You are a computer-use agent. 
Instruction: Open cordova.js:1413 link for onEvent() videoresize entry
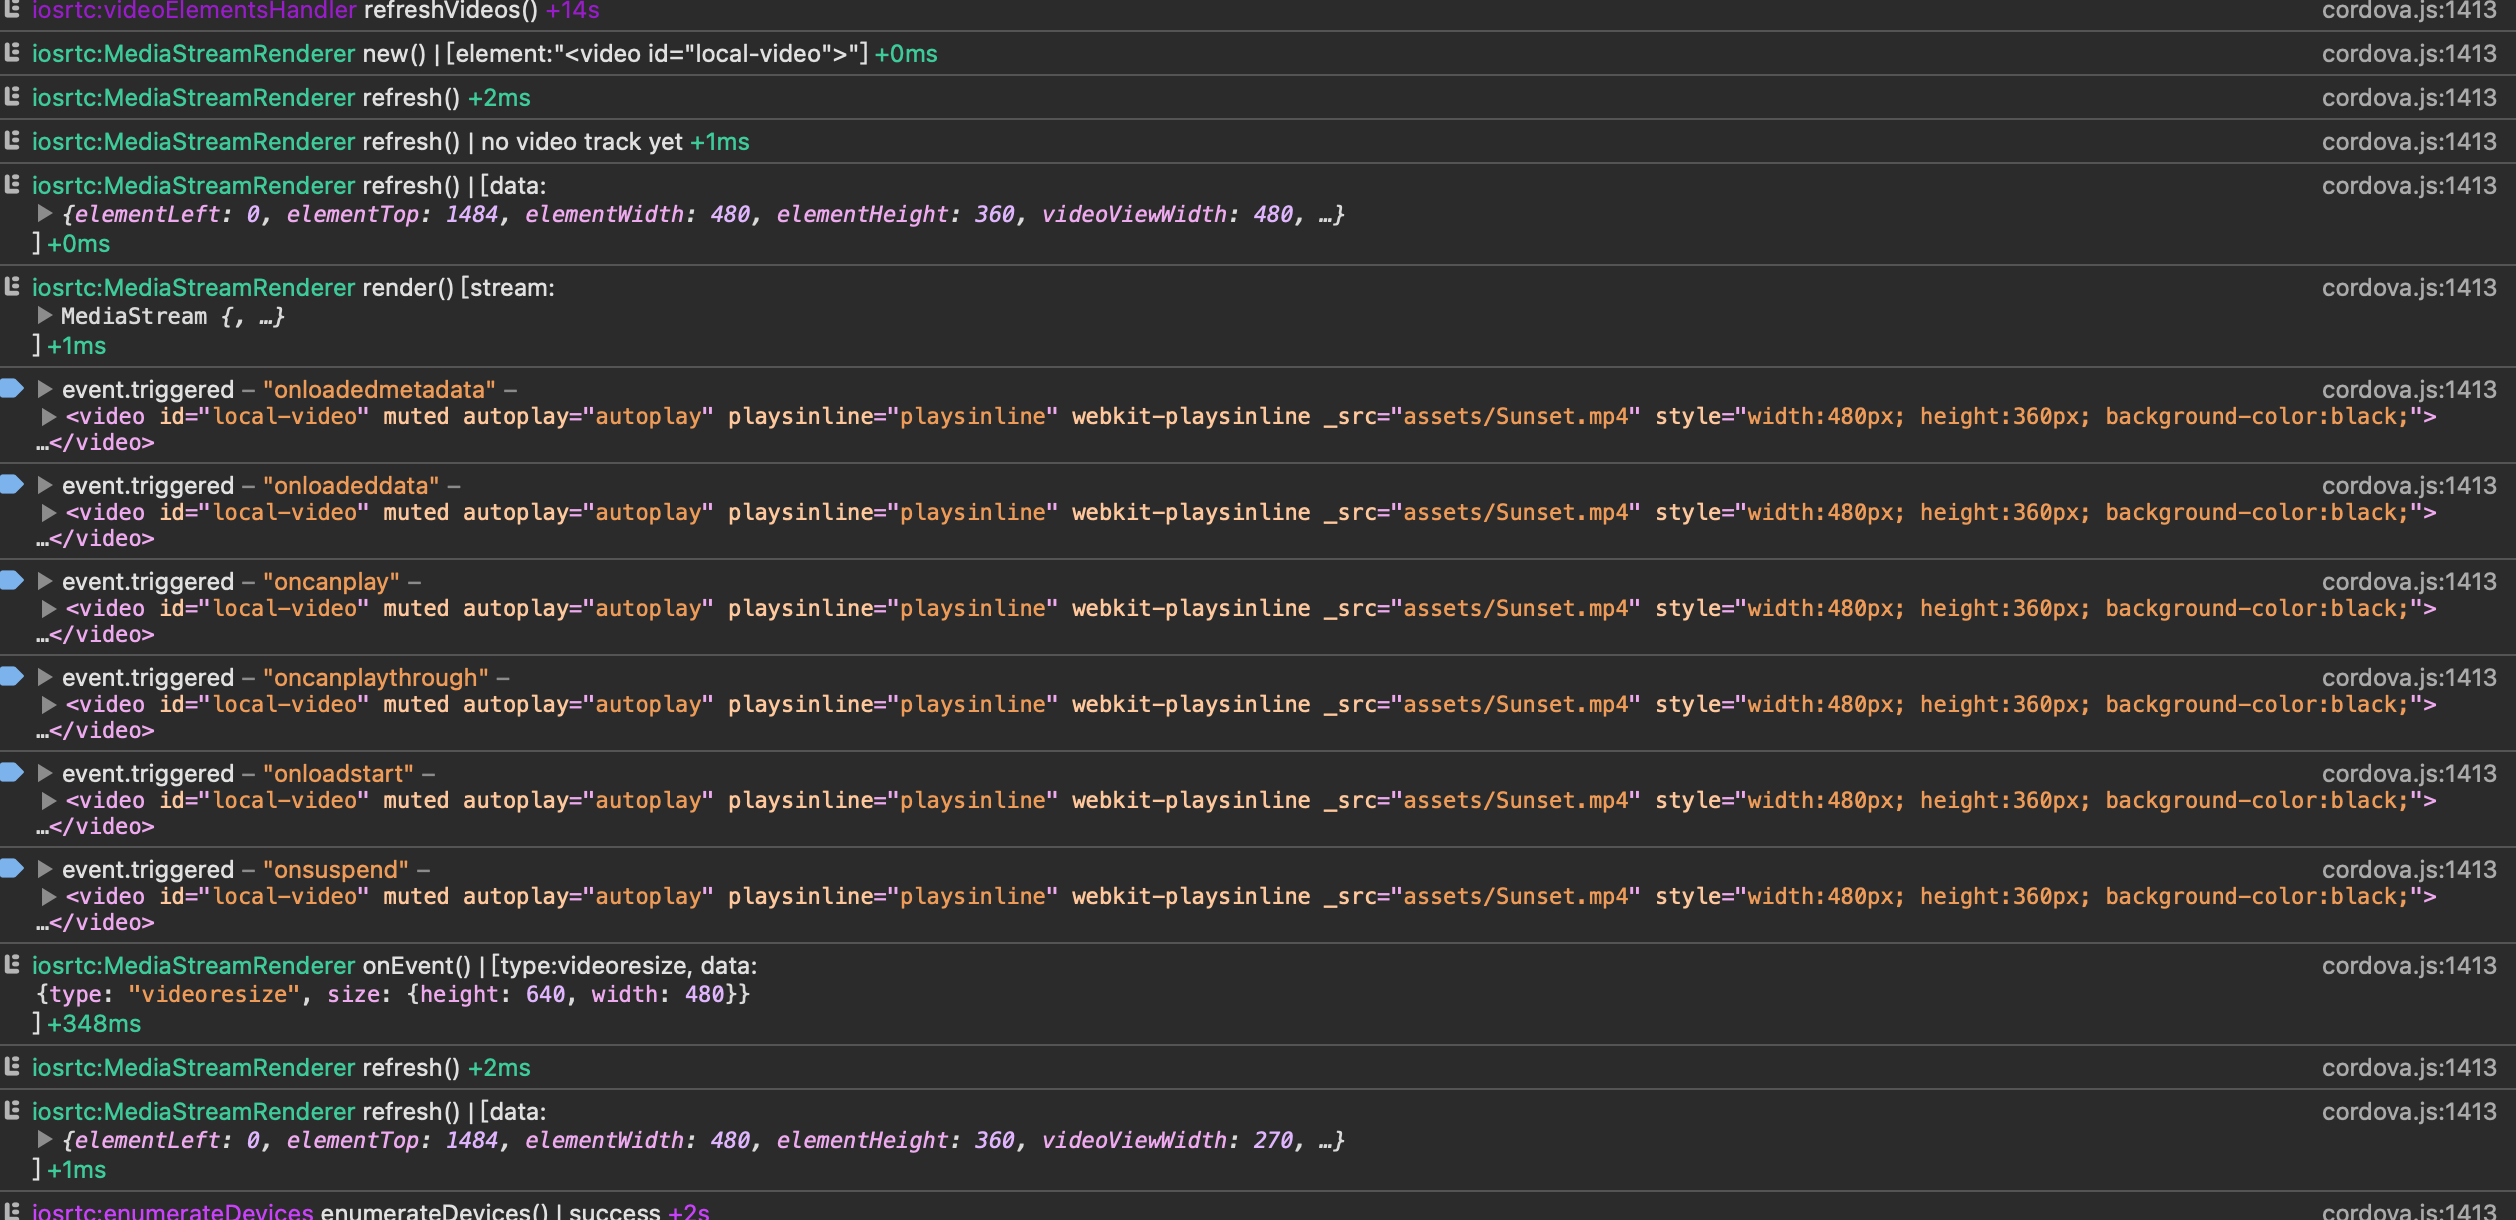pyautogui.click(x=2408, y=965)
